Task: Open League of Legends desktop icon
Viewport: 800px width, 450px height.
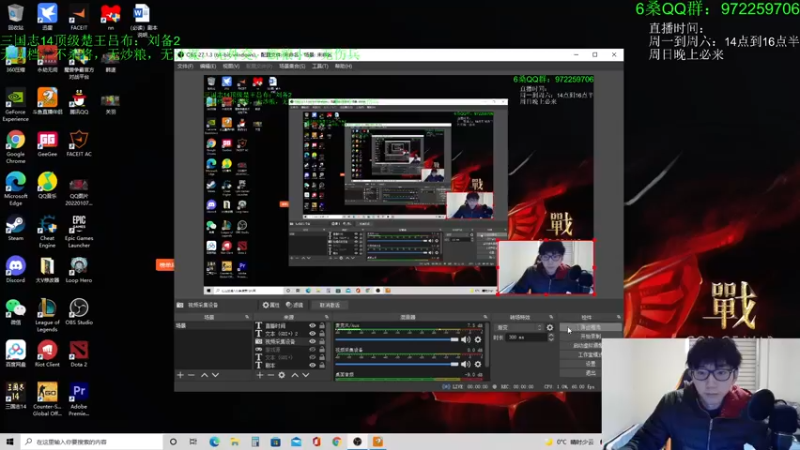Action: 47,315
